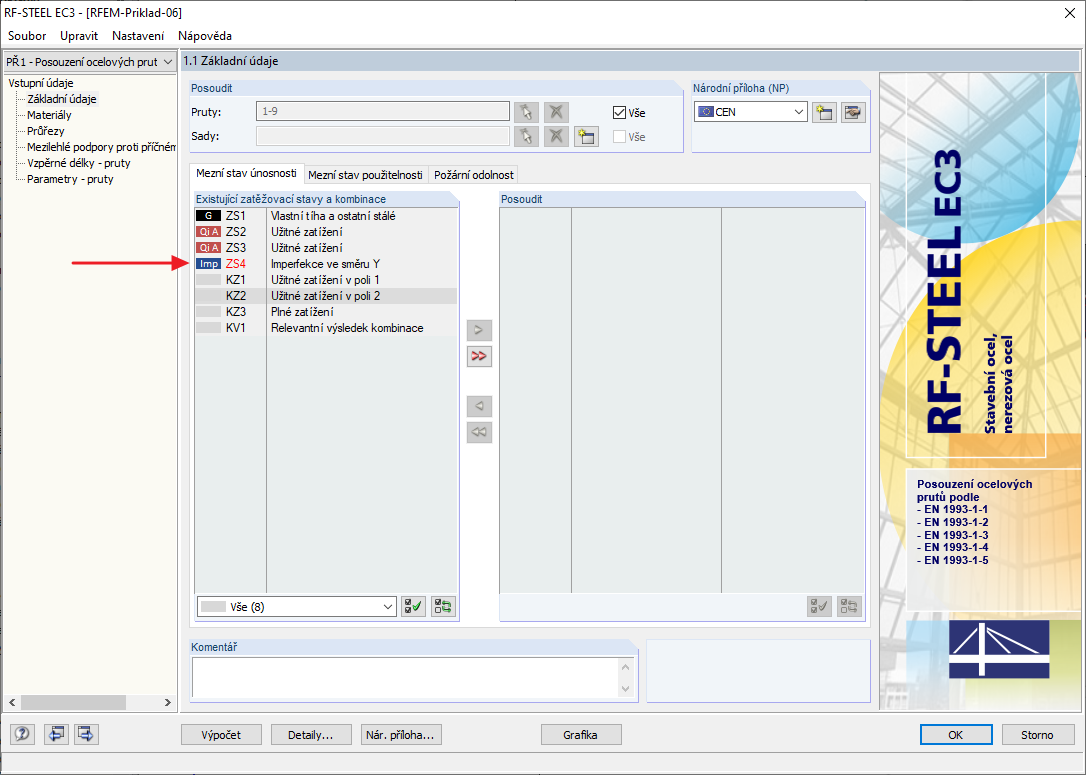Select ZS2 Užitné zatížení row
This screenshot has height=775, width=1086.
coord(326,232)
